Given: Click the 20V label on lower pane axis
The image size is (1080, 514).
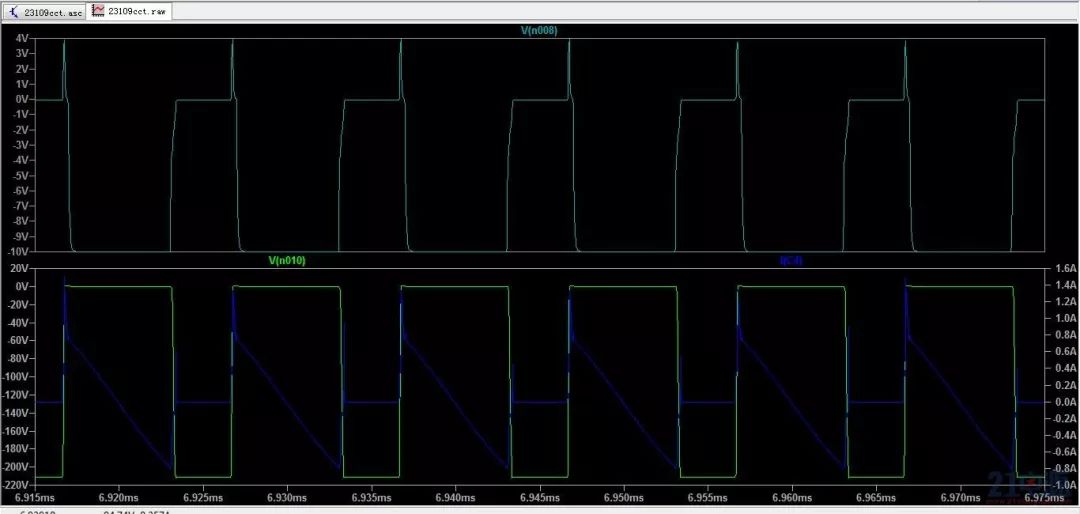Looking at the screenshot, I should tap(19, 268).
